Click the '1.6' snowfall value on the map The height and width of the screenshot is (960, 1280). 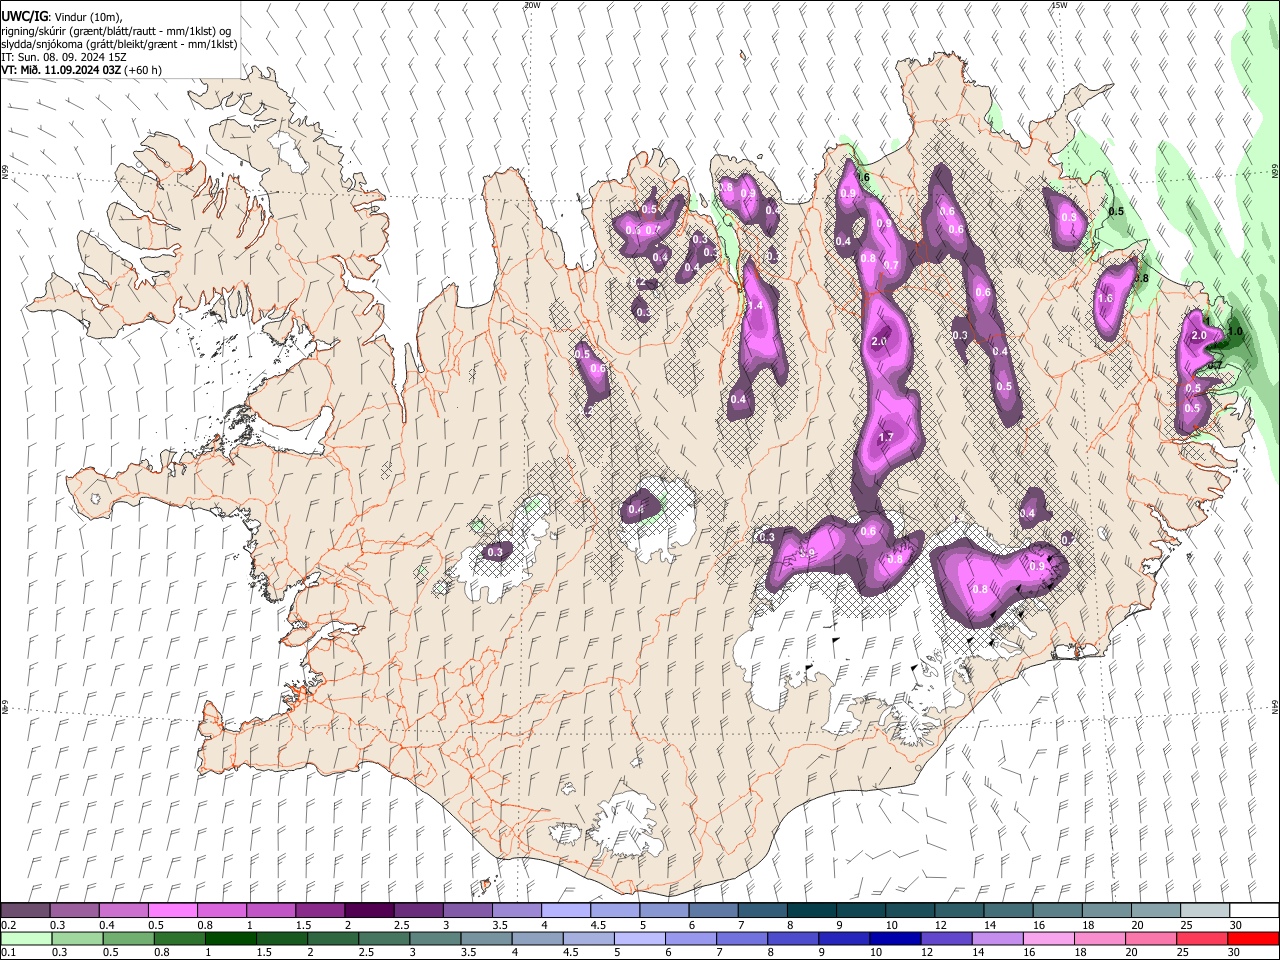1105,298
